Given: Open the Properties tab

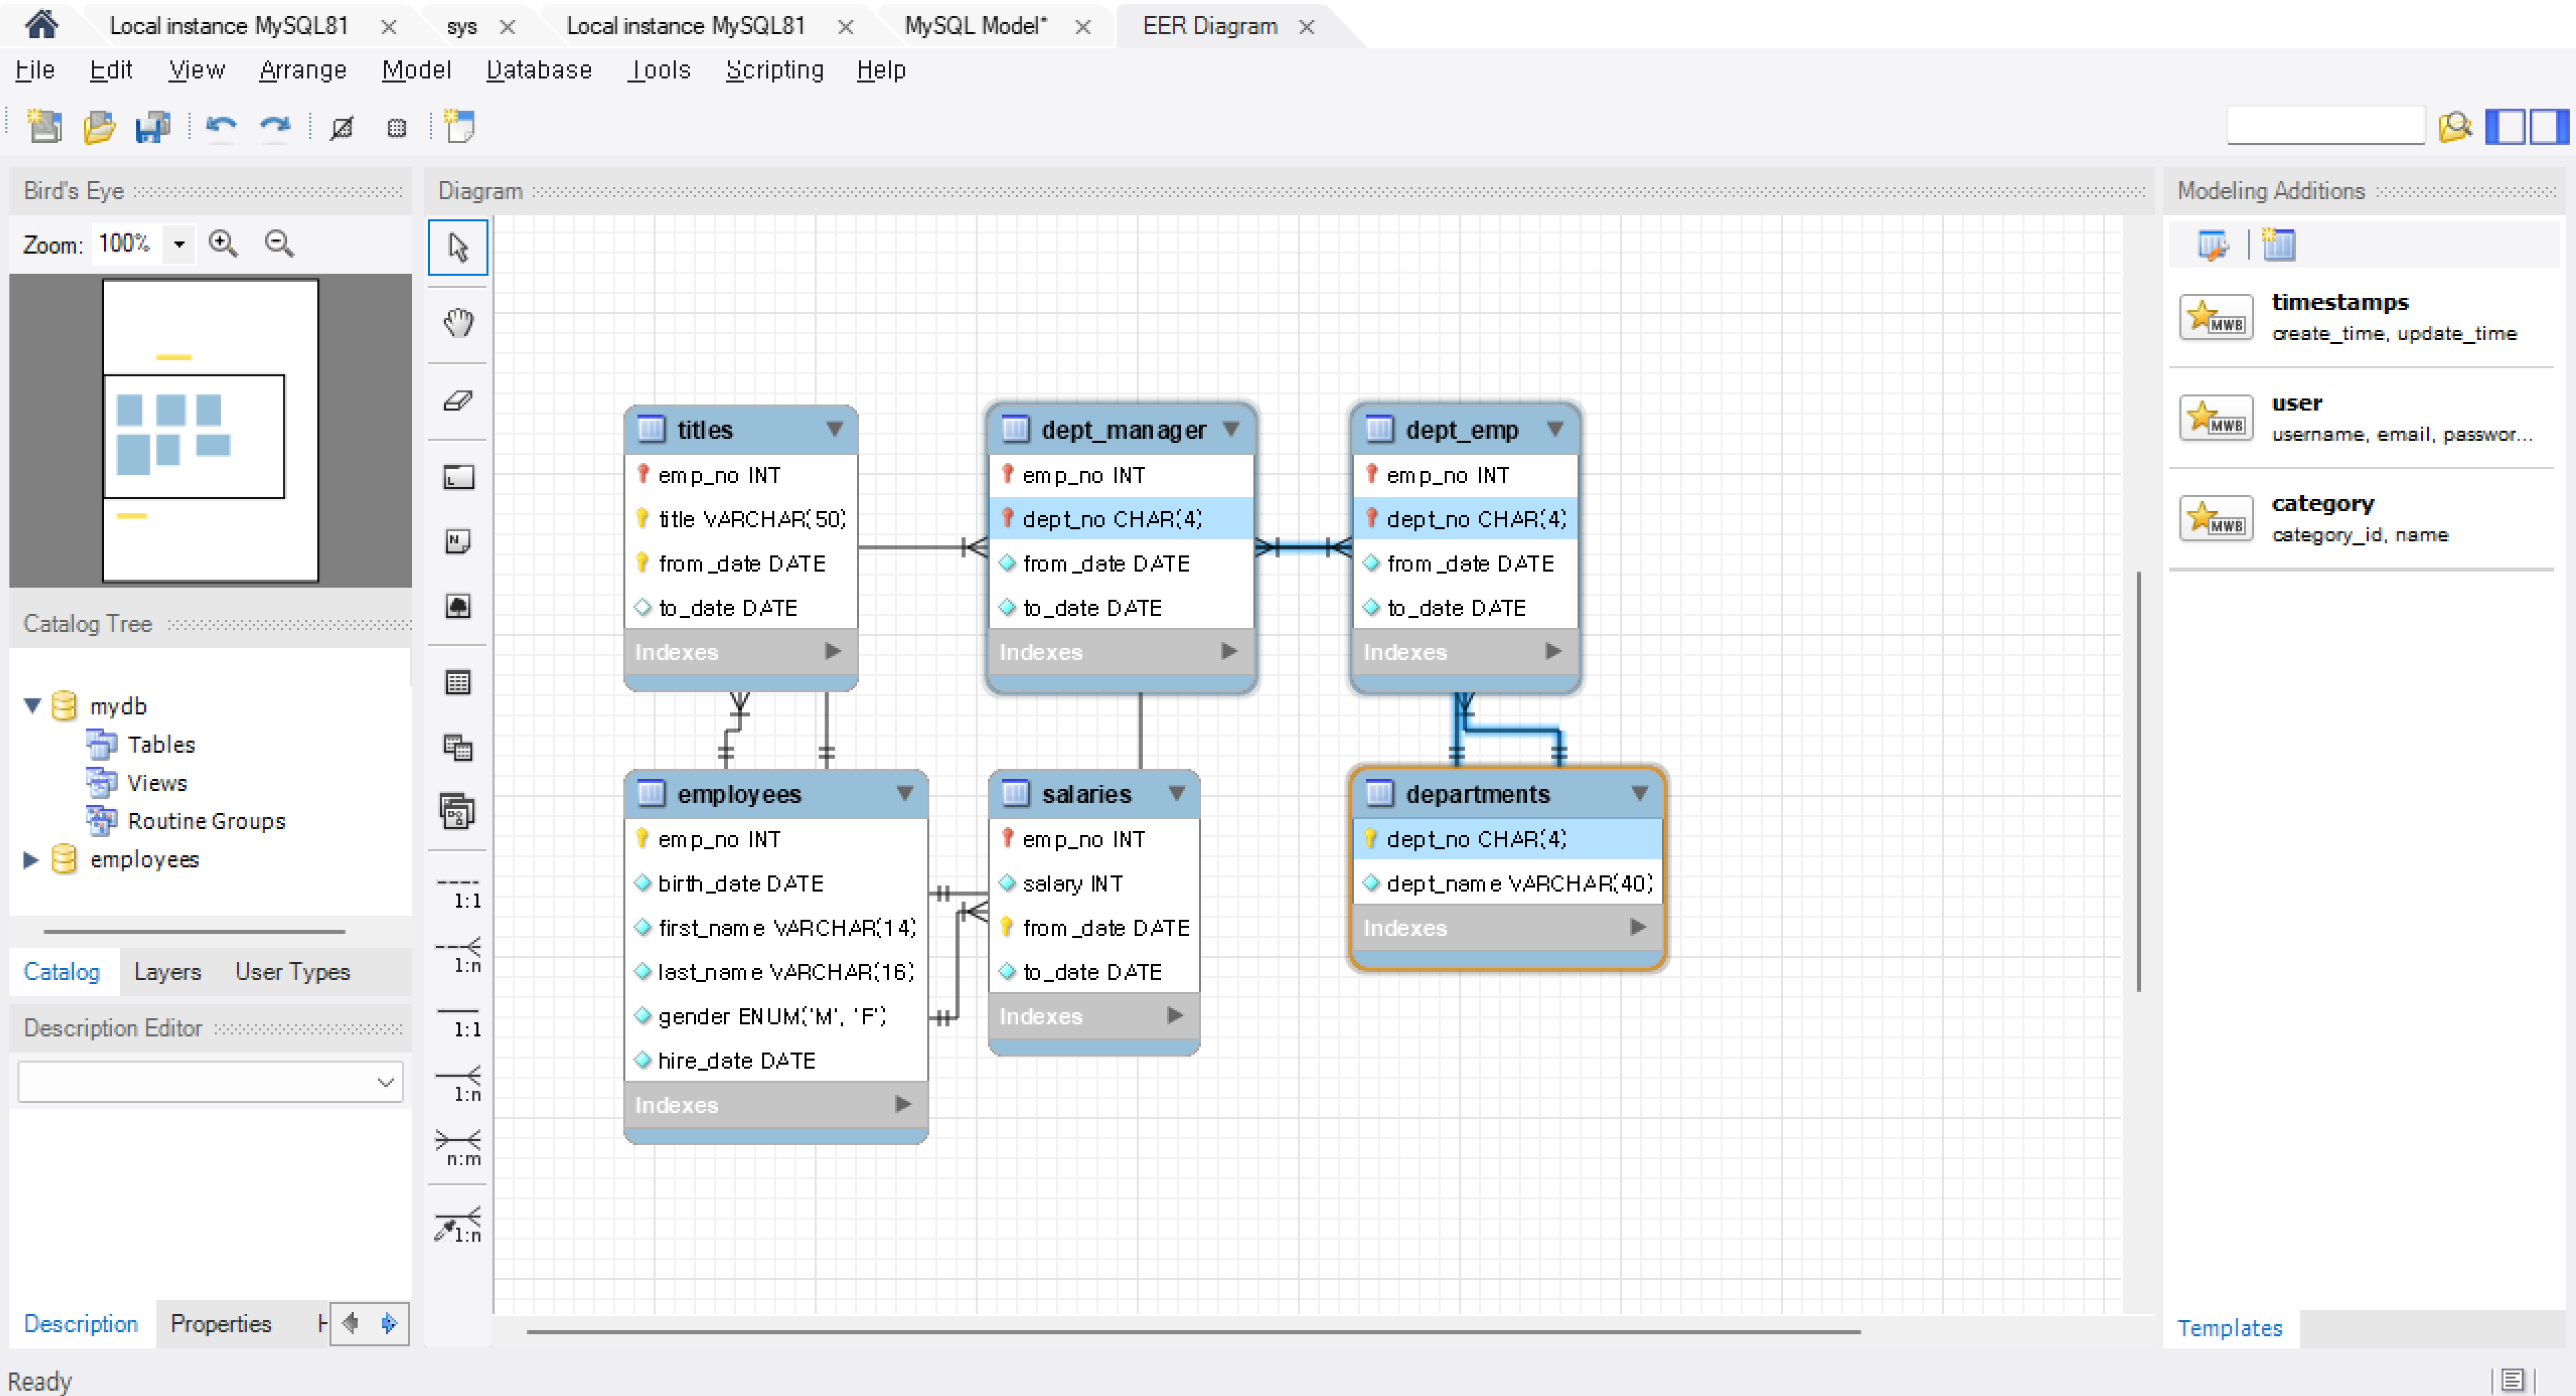Looking at the screenshot, I should point(220,1323).
